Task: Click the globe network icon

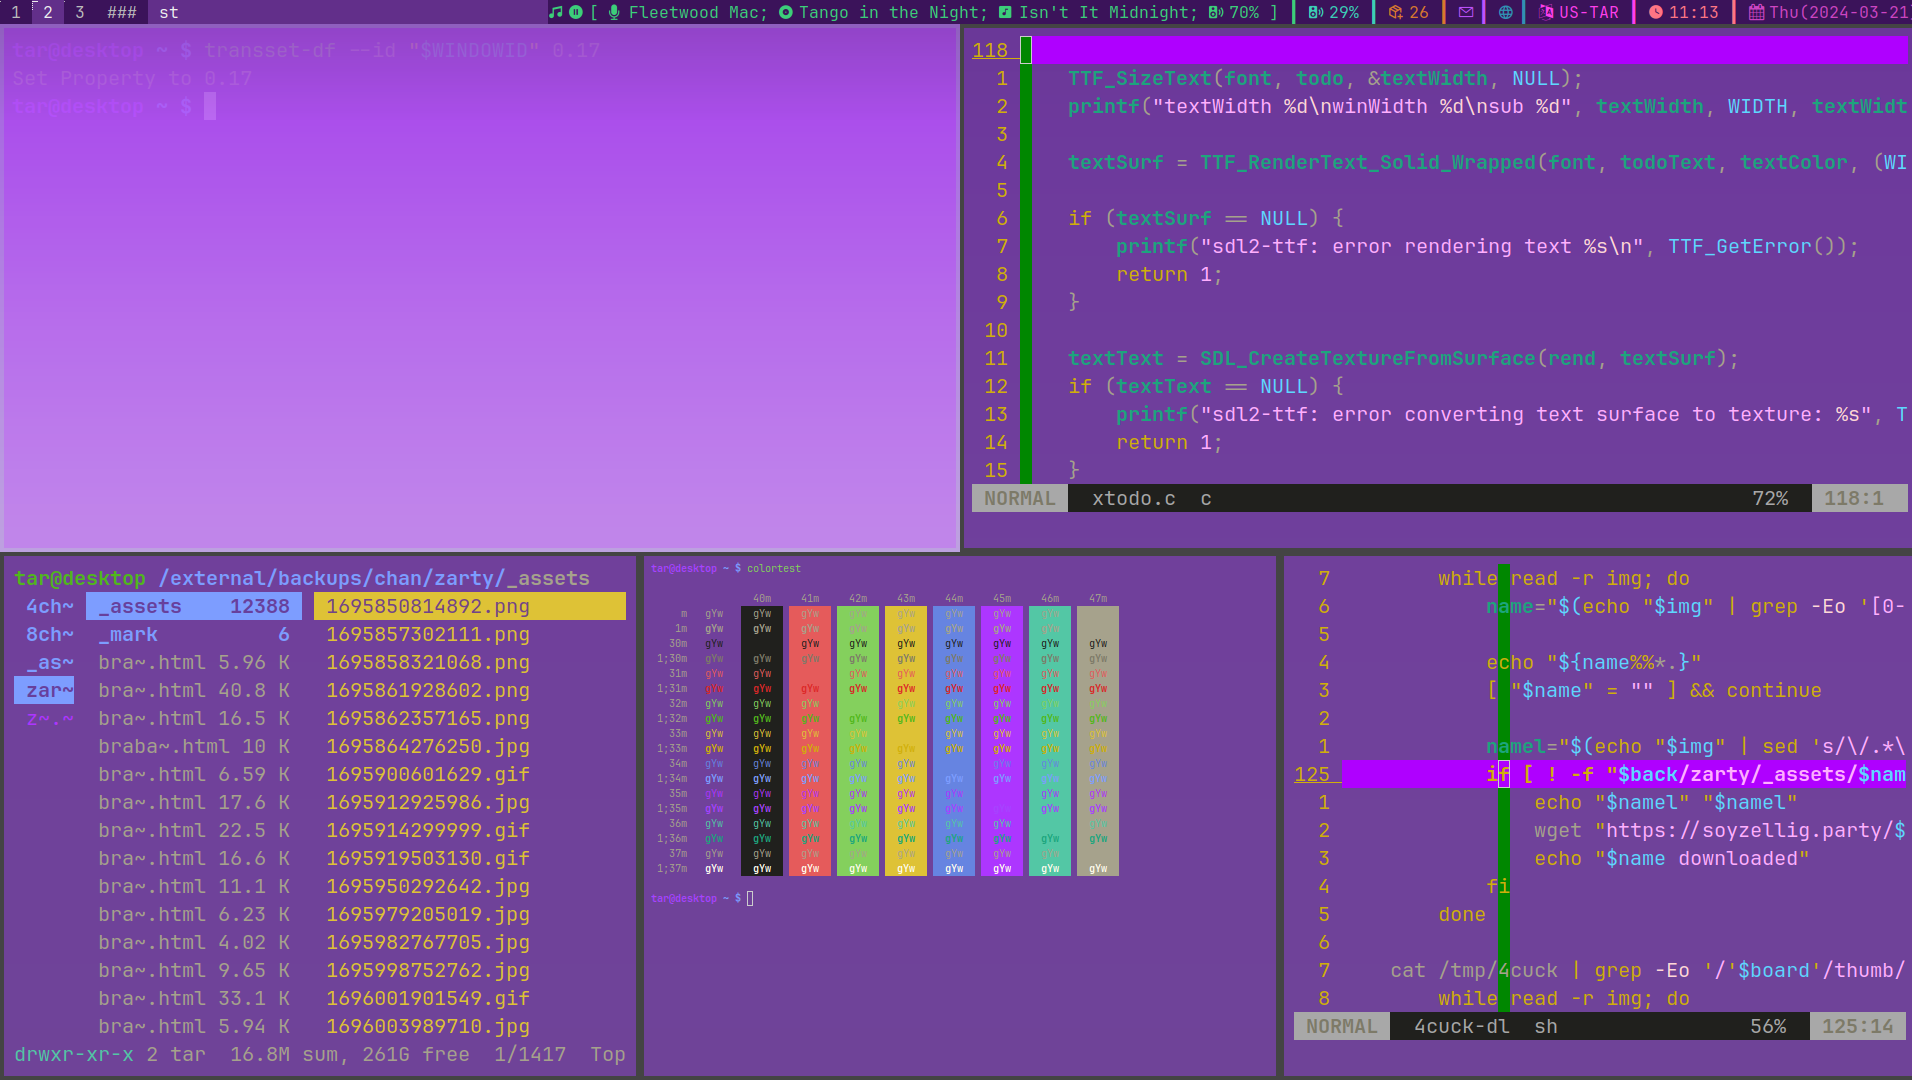Action: pyautogui.click(x=1505, y=12)
